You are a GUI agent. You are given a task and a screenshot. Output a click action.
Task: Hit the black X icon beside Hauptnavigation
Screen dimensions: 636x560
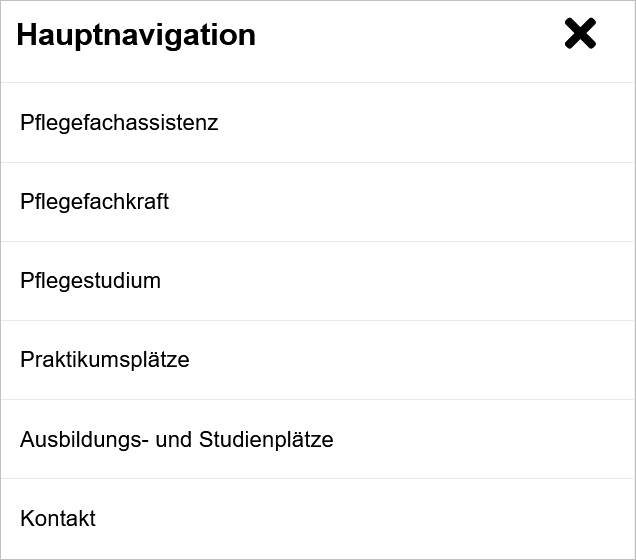(x=580, y=34)
